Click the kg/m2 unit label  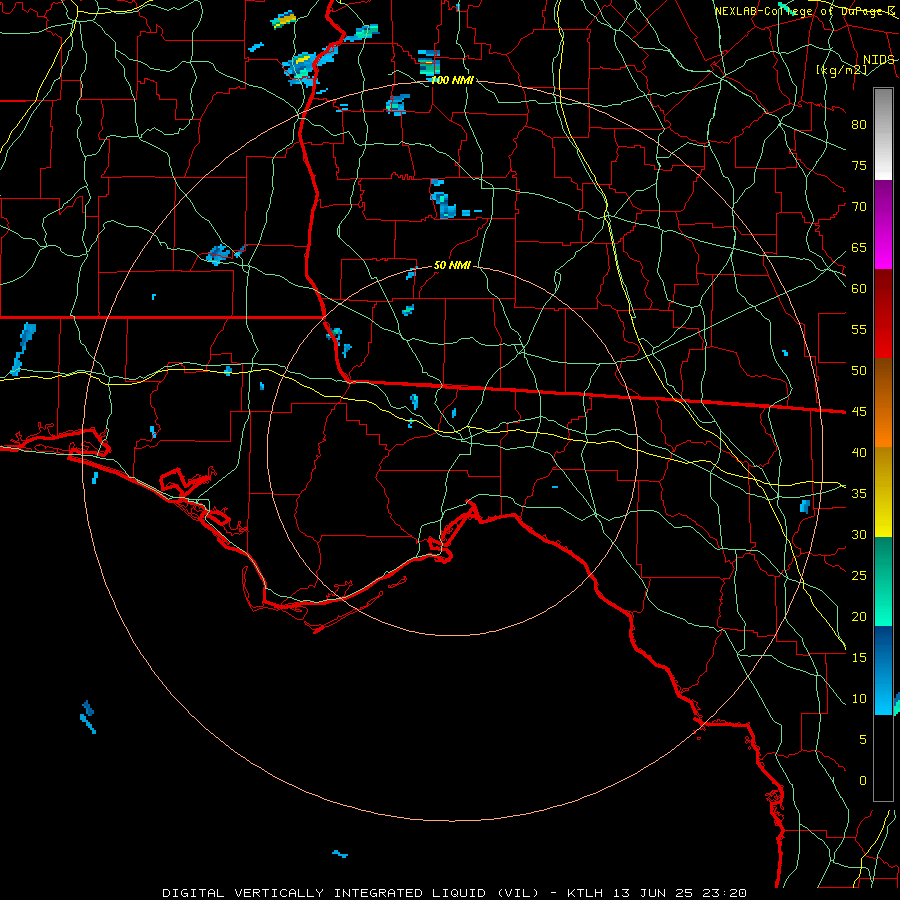[841, 70]
